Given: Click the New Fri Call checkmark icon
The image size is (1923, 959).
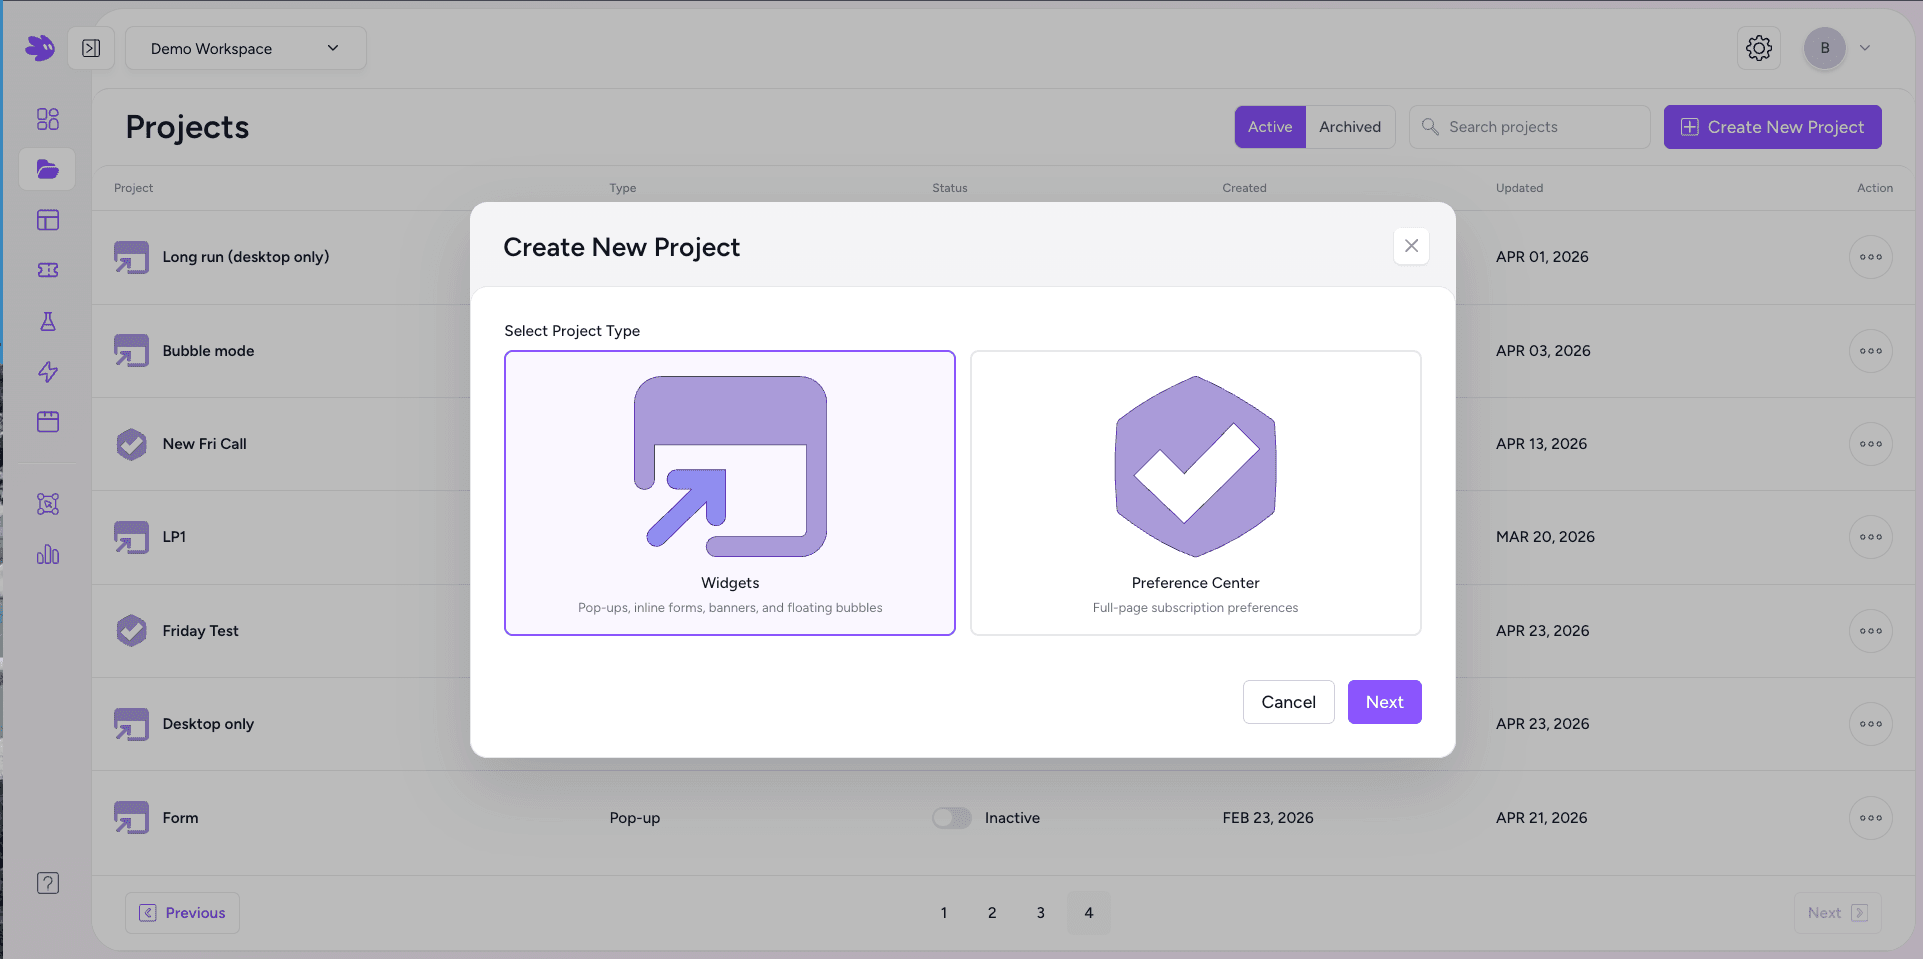Looking at the screenshot, I should click(131, 444).
